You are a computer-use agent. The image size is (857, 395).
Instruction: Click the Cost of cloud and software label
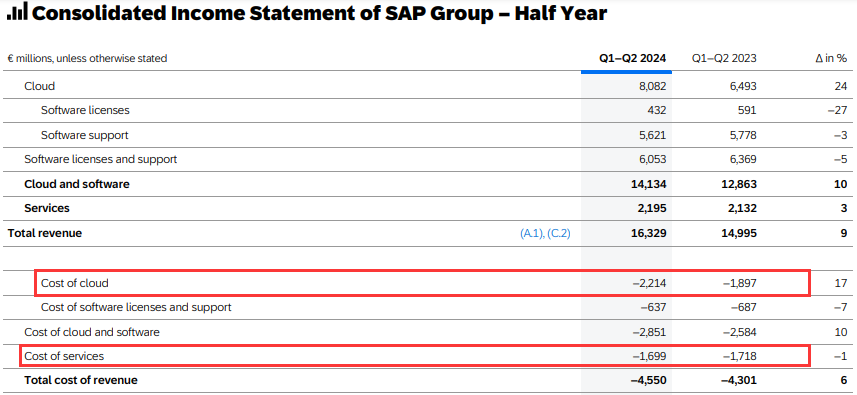tap(92, 332)
